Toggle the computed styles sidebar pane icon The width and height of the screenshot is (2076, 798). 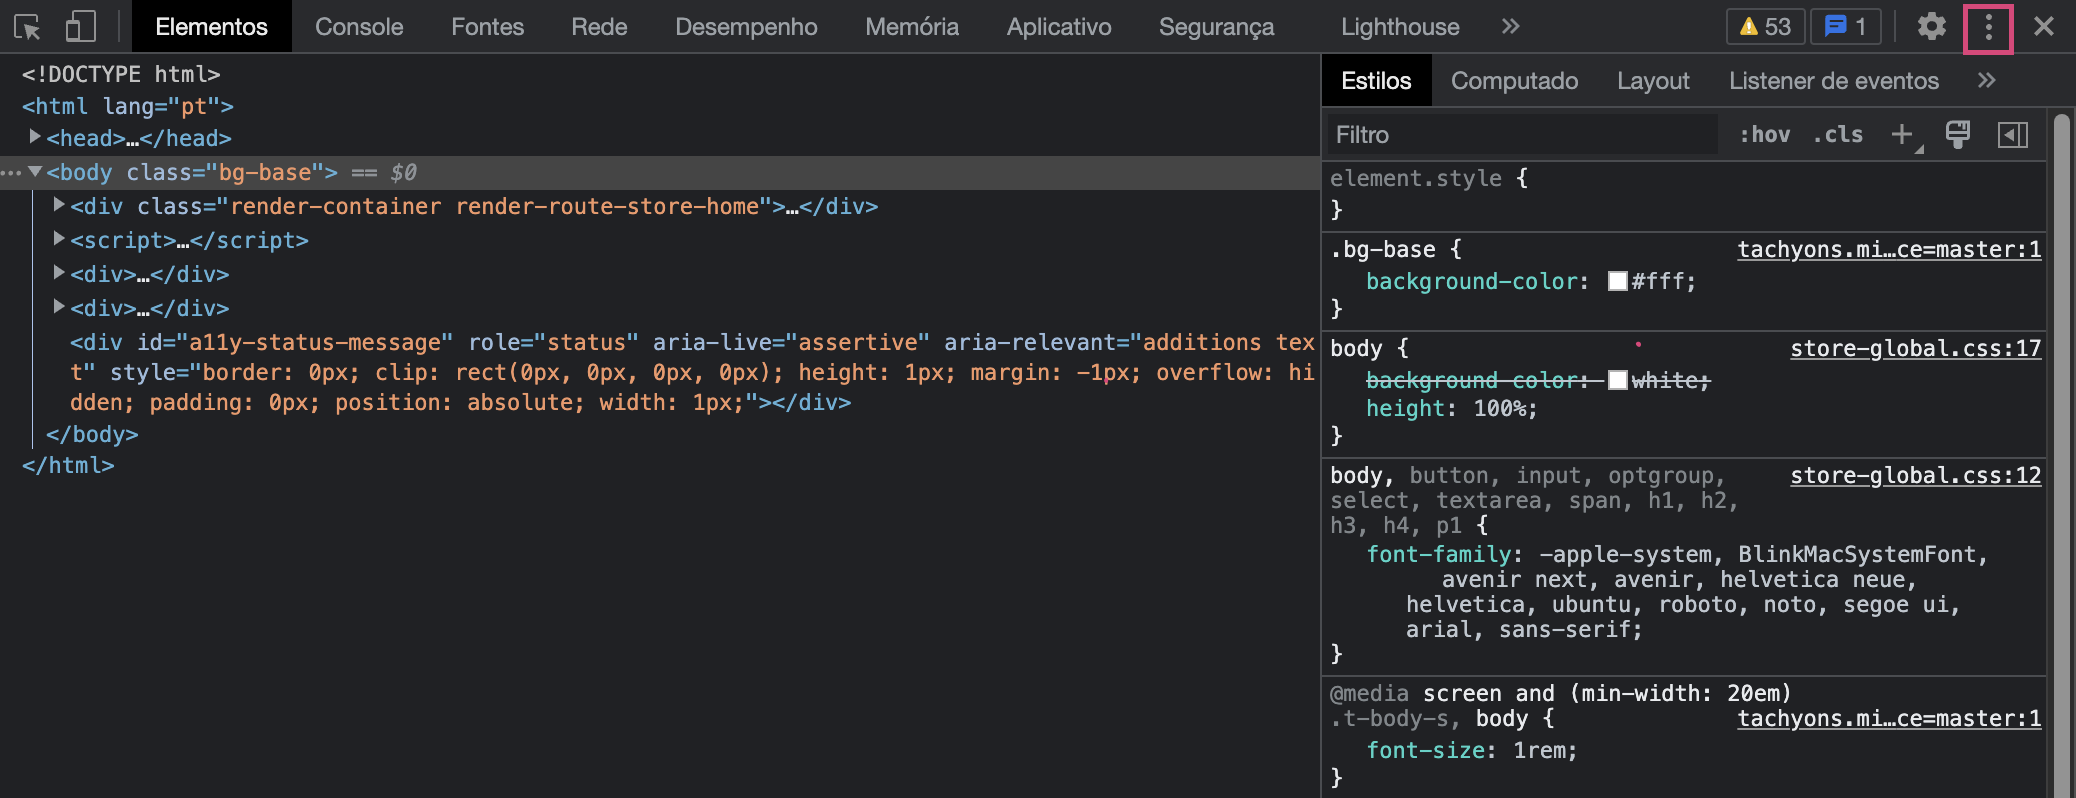pyautogui.click(x=2012, y=135)
